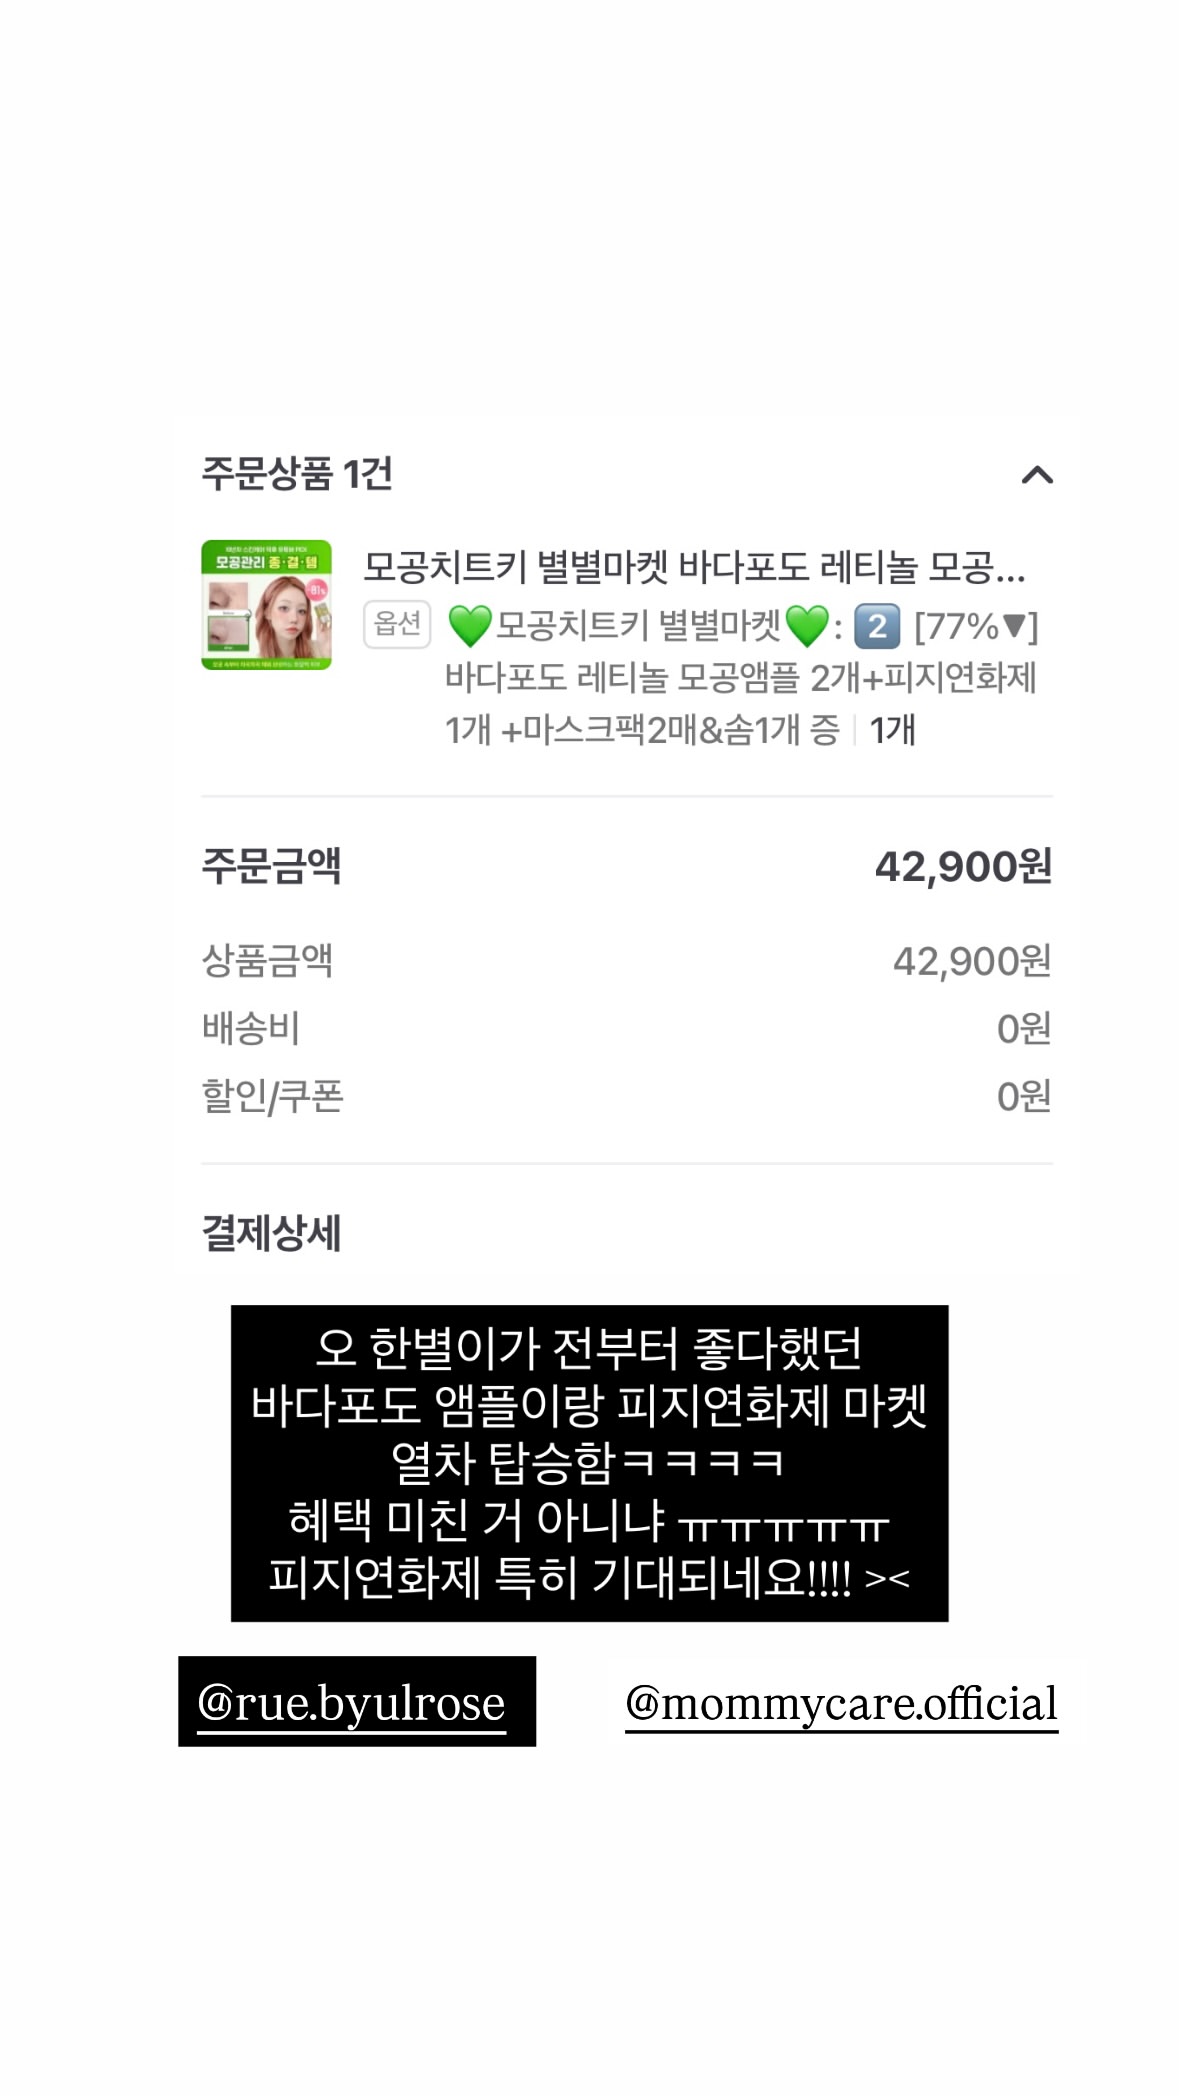Image resolution: width=1179 pixels, height=2096 pixels.
Task: Tap the black story caption text box
Action: 589,1463
